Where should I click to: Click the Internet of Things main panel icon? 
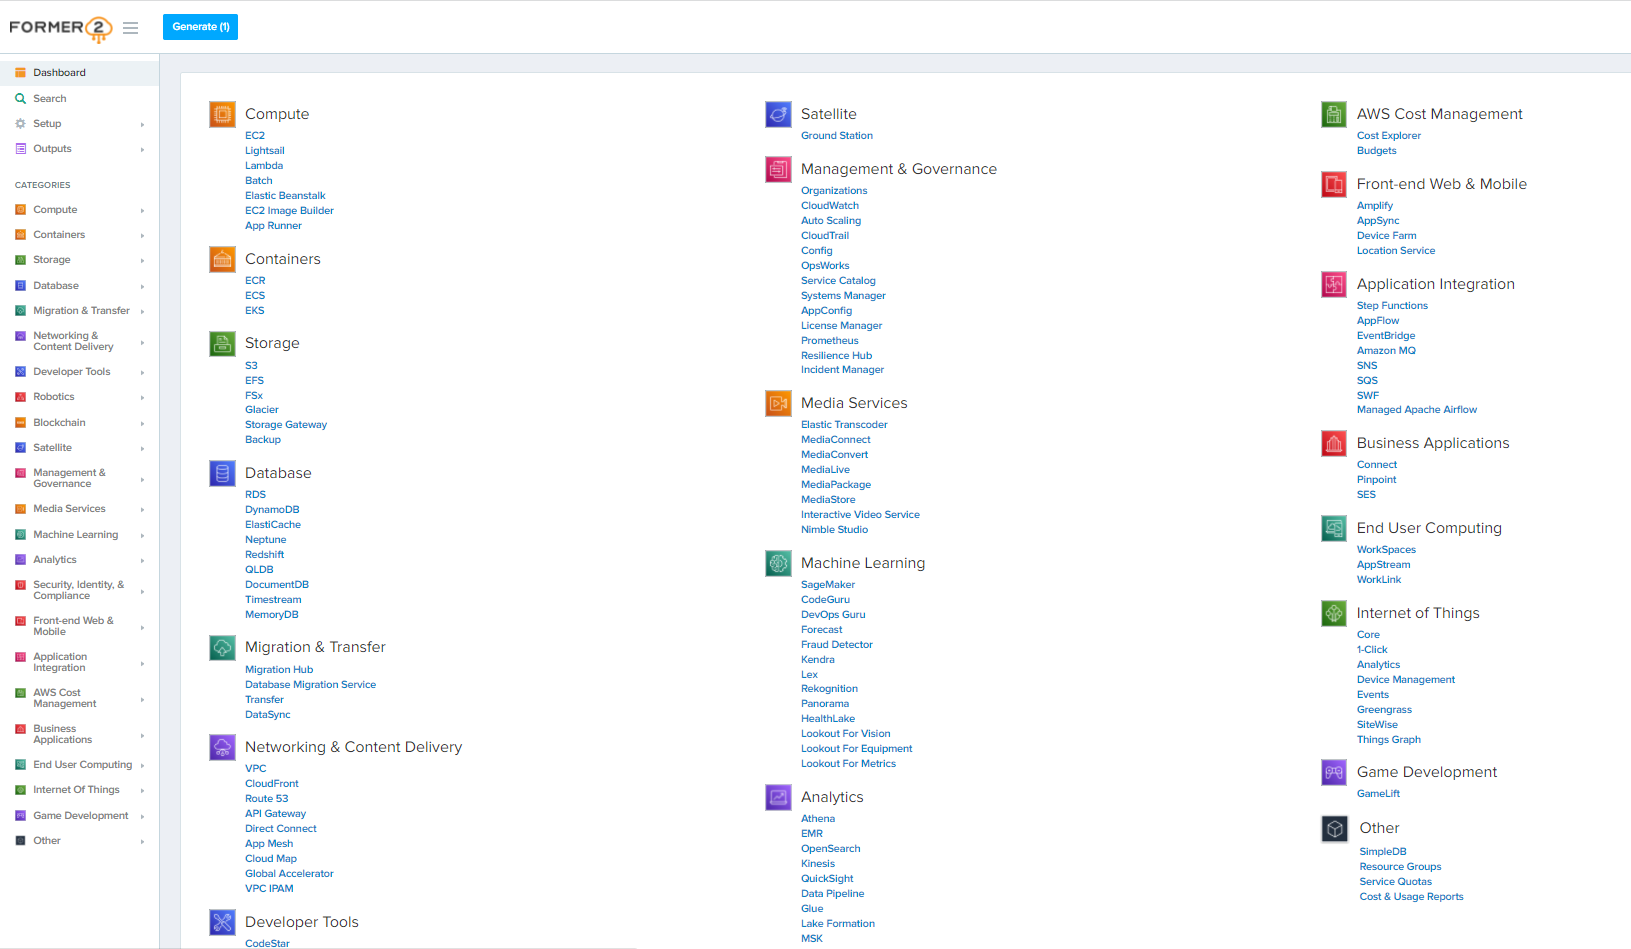click(1334, 613)
